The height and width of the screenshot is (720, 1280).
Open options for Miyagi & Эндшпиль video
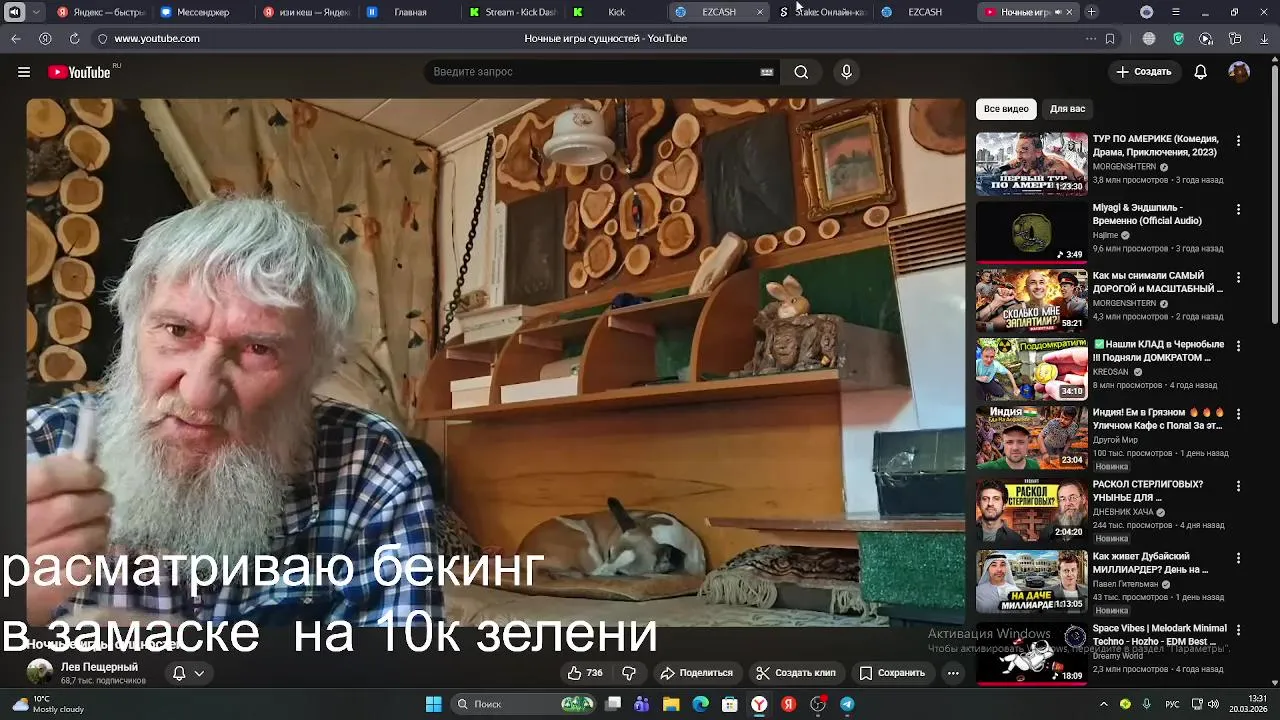point(1238,209)
